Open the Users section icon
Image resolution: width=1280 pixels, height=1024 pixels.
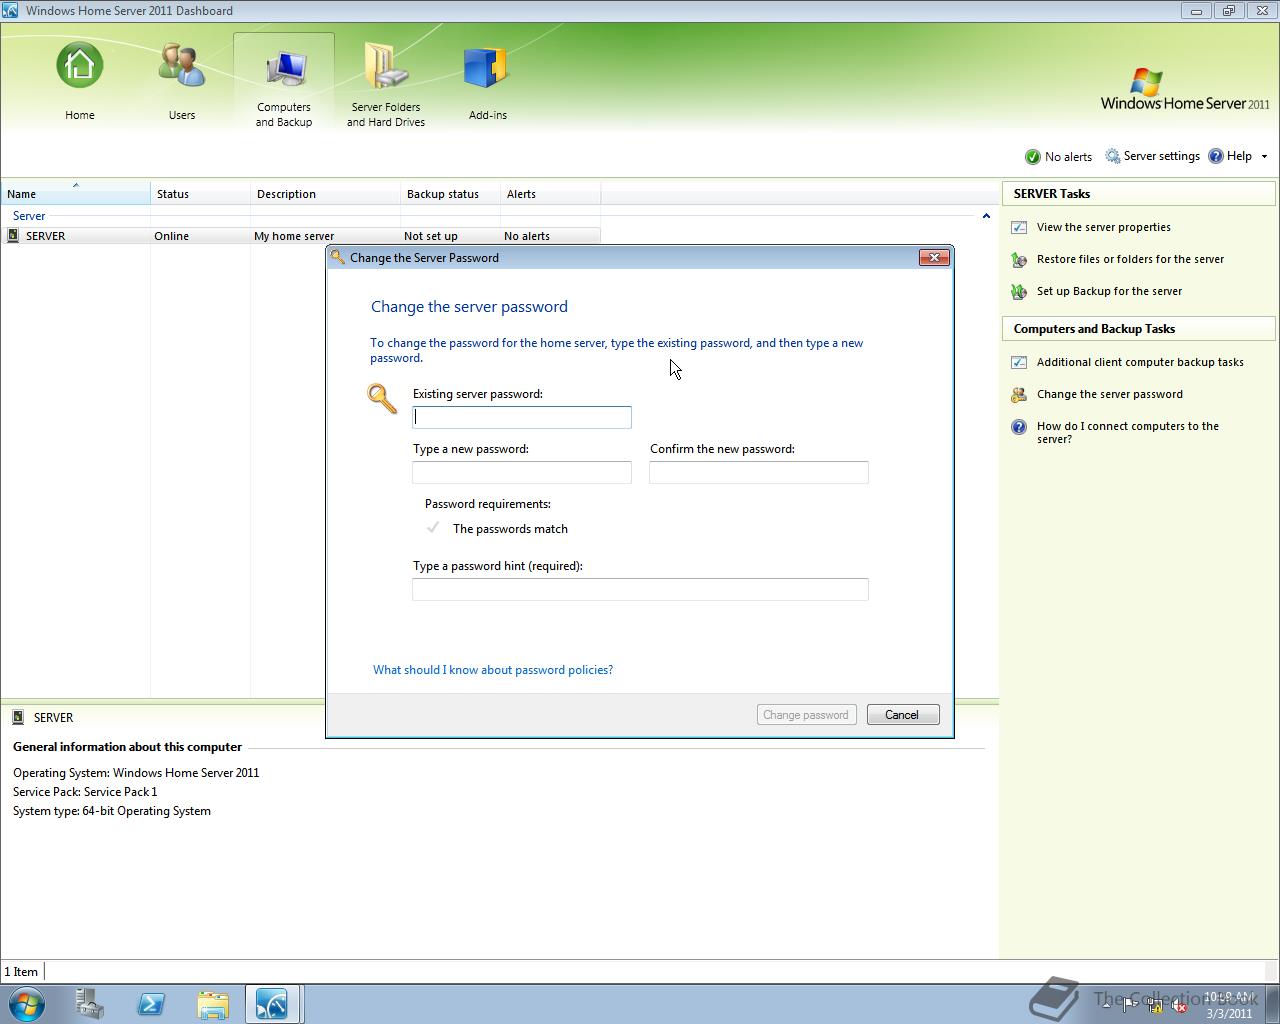[182, 66]
